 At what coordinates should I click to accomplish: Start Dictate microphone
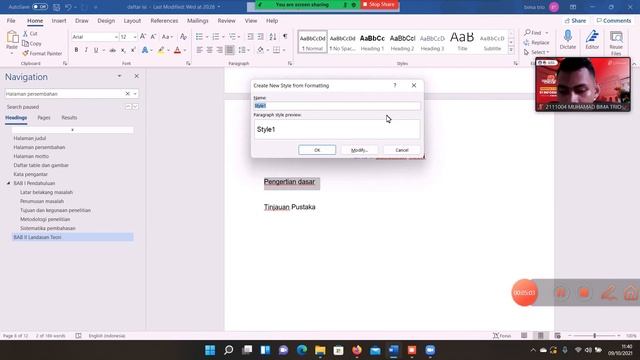[x=567, y=40]
